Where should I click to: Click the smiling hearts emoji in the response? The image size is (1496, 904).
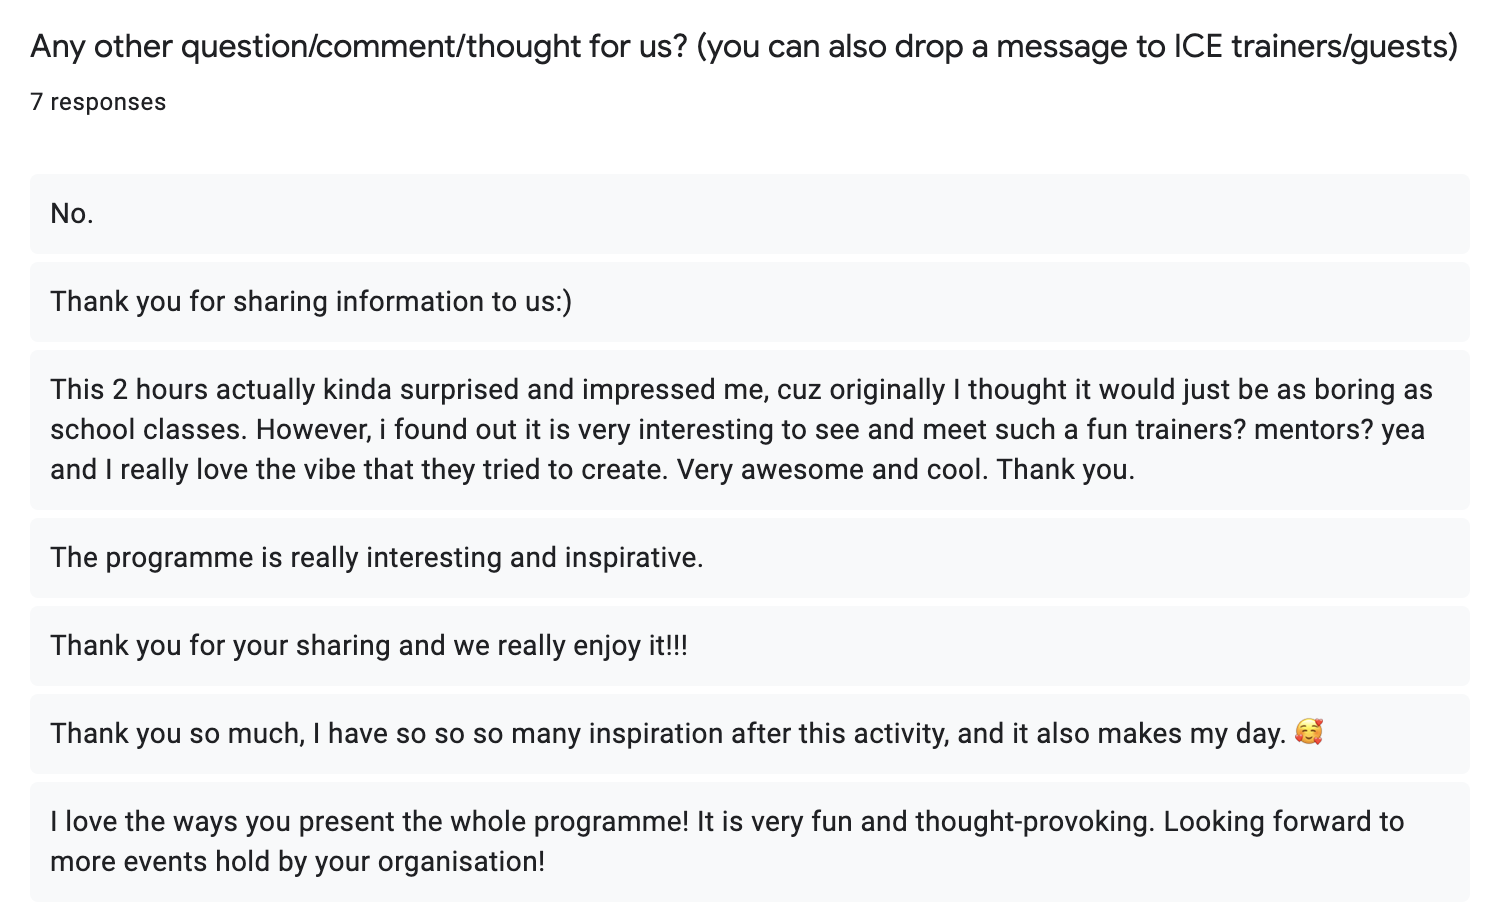pos(1308,732)
